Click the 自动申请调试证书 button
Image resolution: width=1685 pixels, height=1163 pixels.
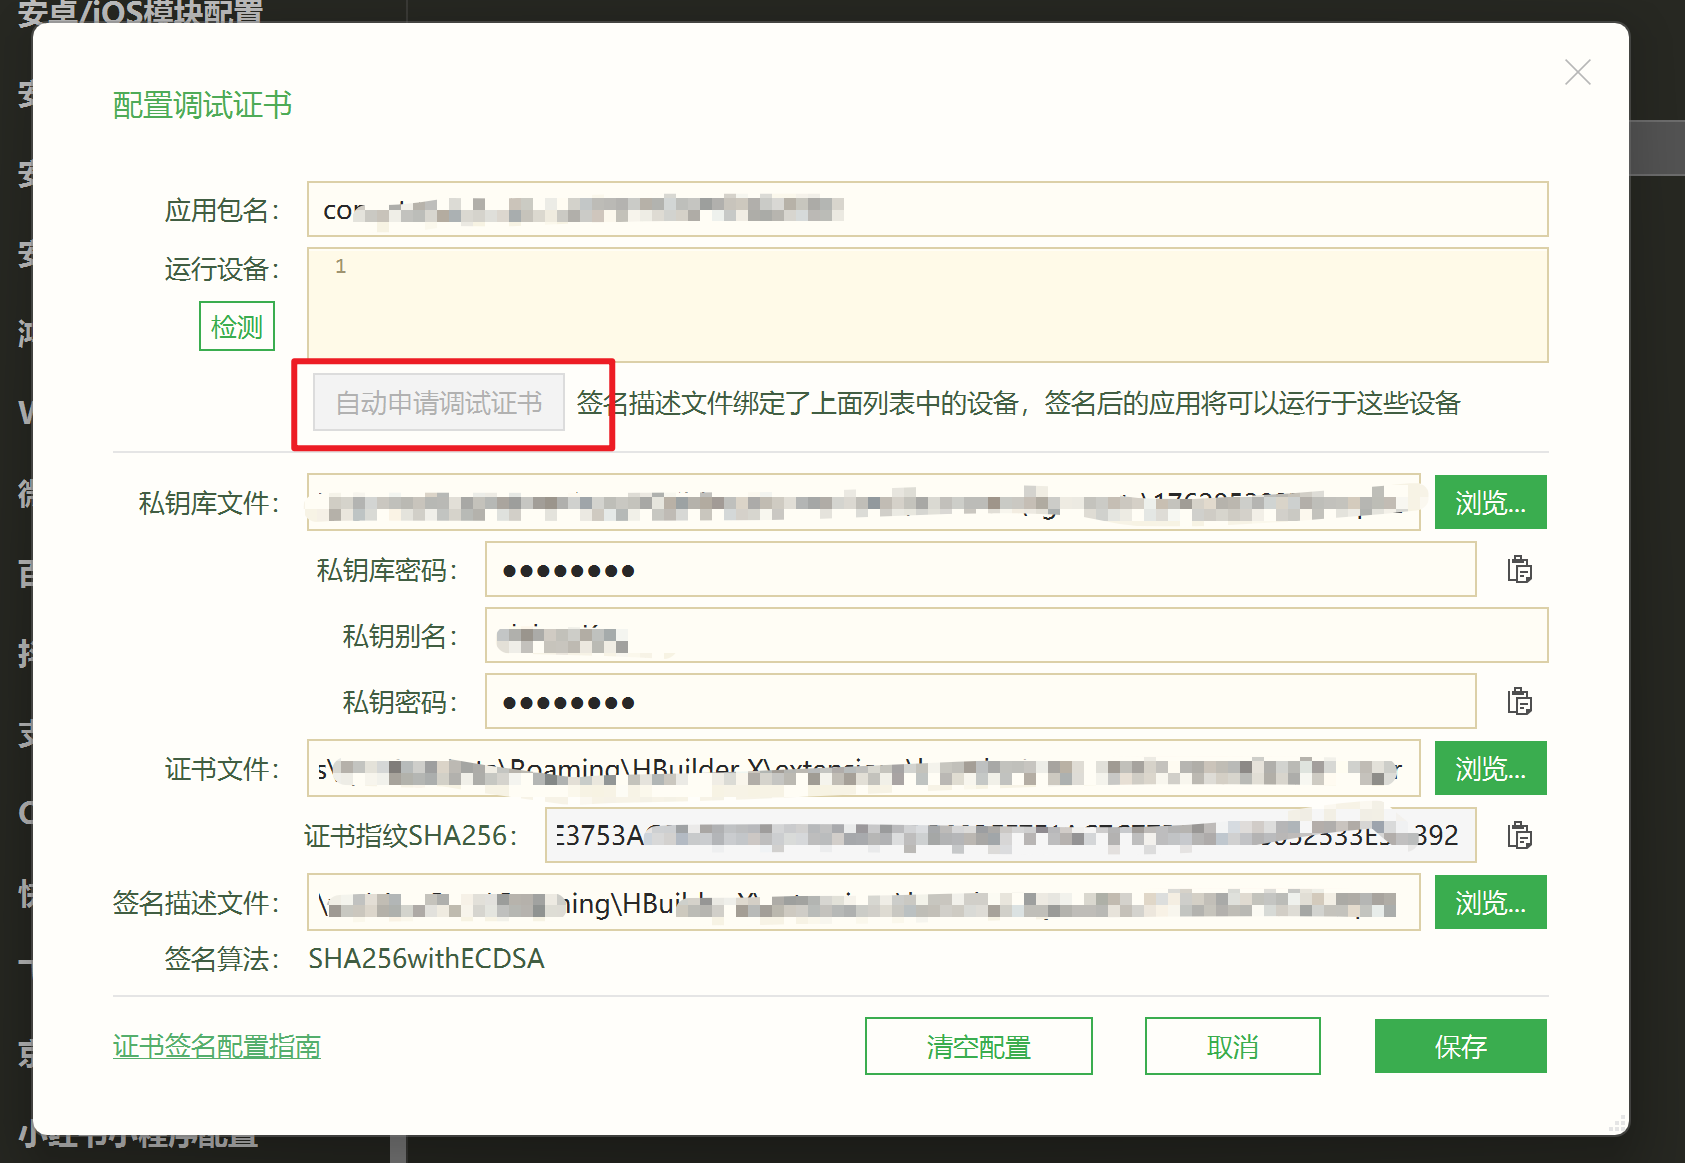pyautogui.click(x=438, y=402)
